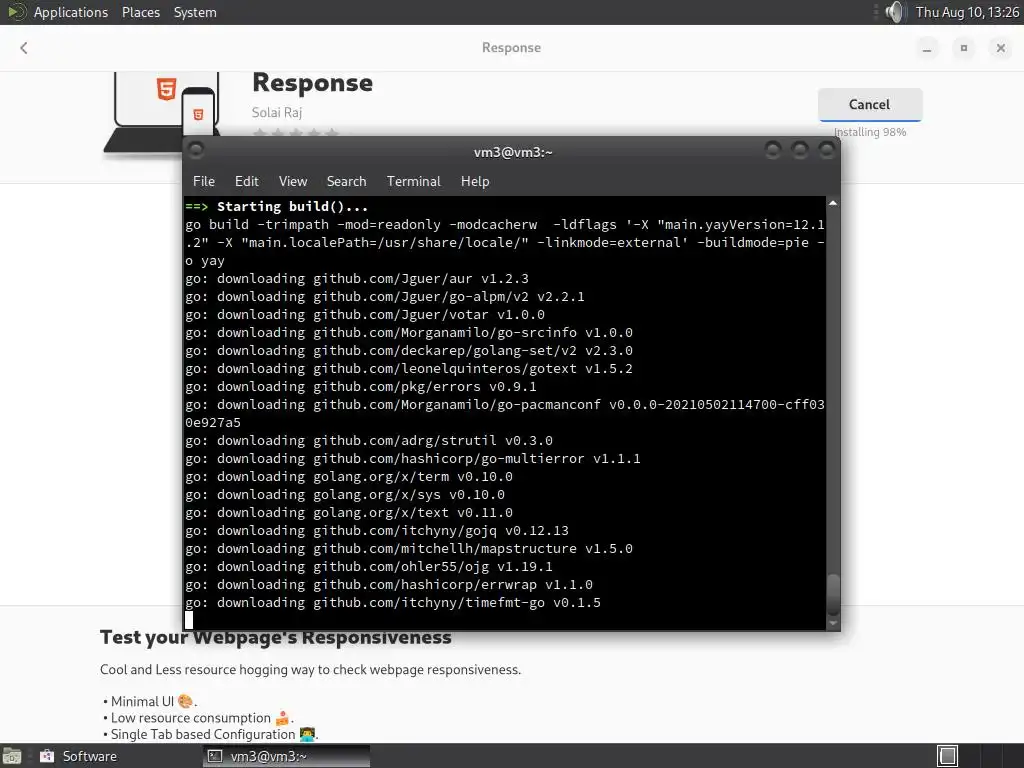Click the line downloading adrg/strutil v0.3.0

coord(369,441)
